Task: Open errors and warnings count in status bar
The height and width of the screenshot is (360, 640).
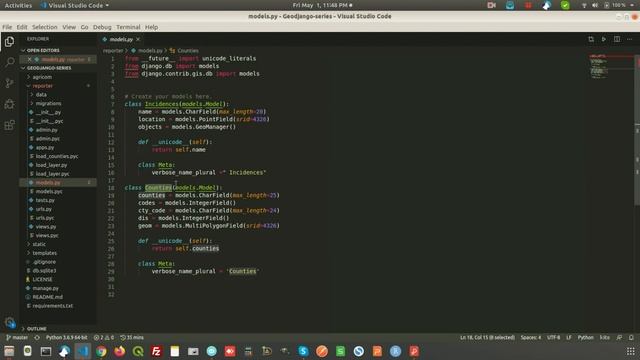Action: [x=104, y=338]
